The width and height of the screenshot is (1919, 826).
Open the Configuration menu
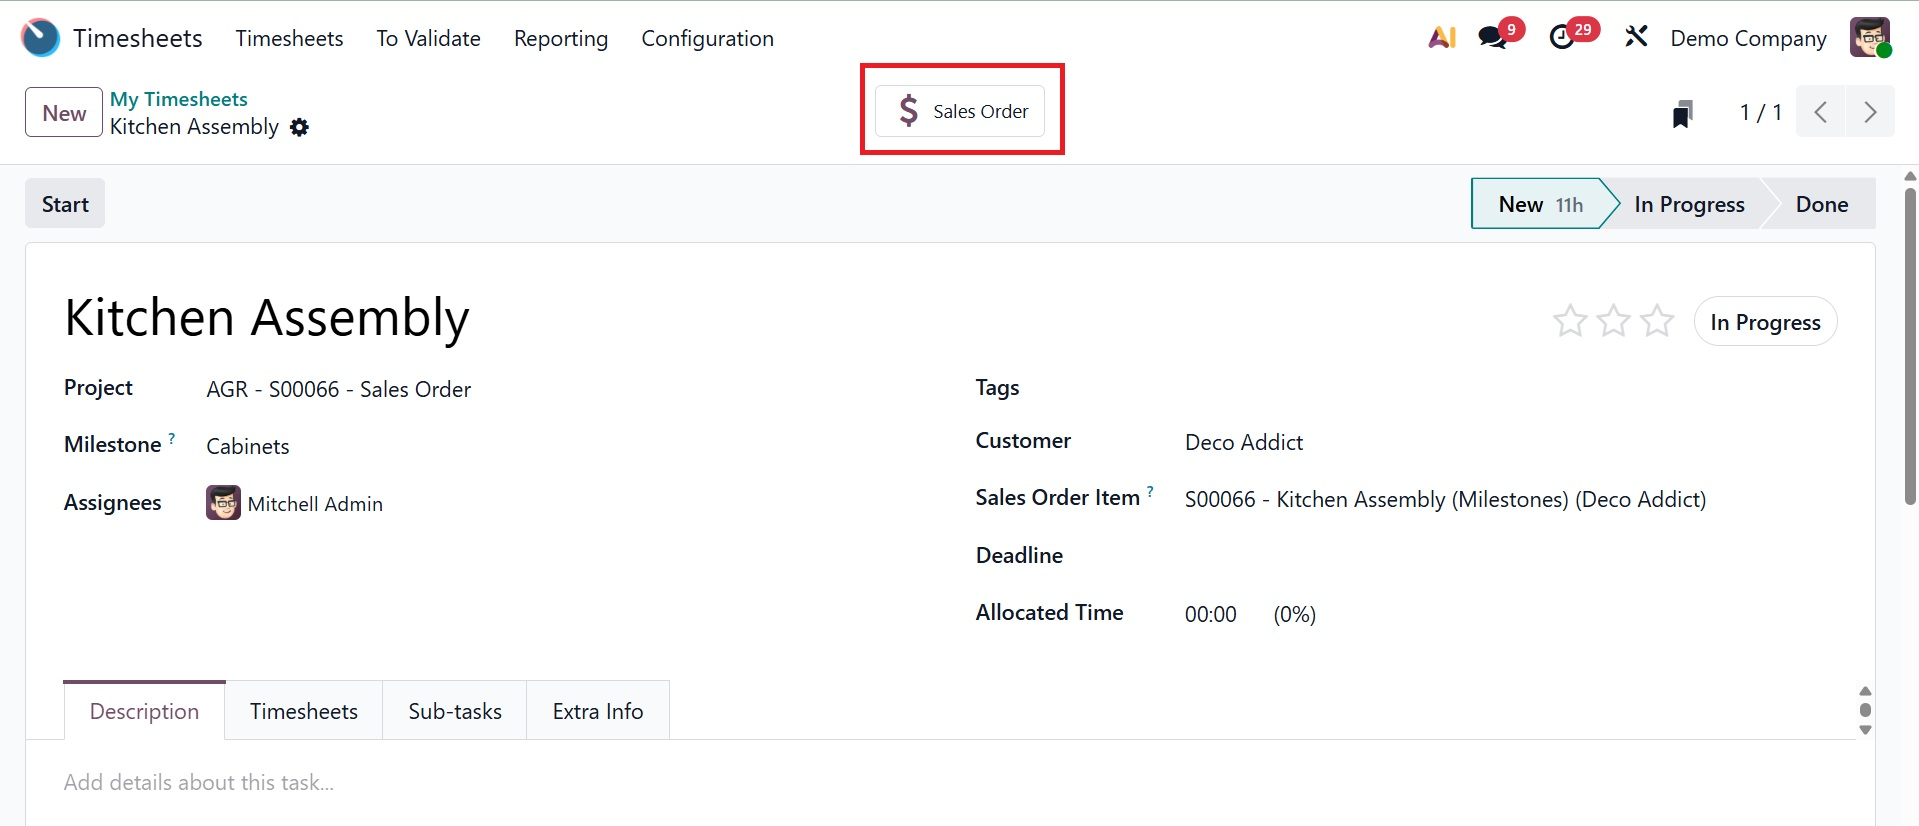point(707,38)
